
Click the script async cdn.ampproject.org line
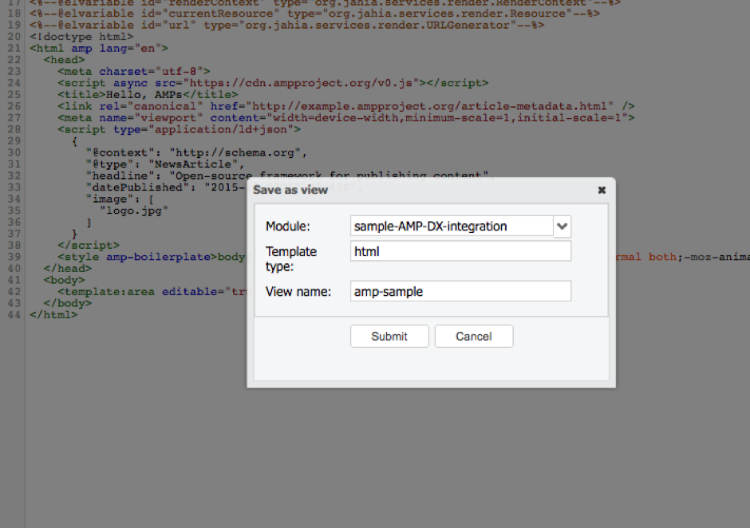(273, 83)
